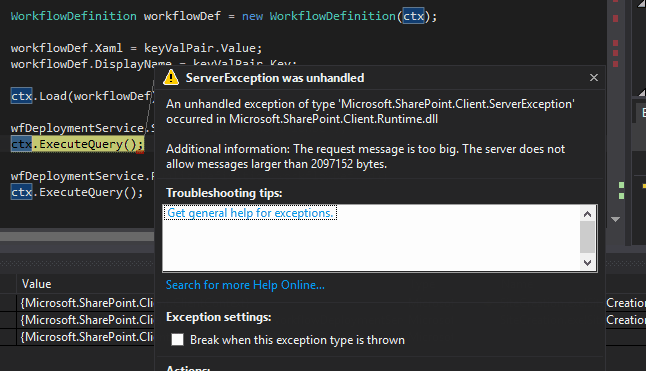Click the warning icon in exception dialog

[171, 77]
